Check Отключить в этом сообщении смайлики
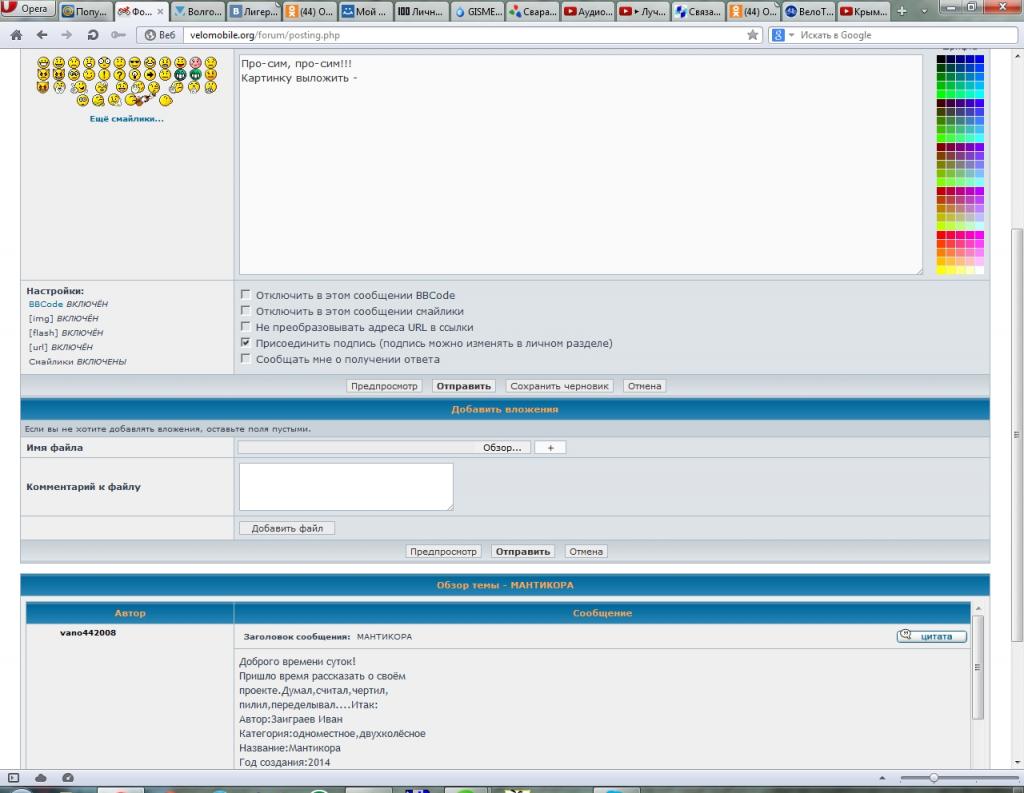The width and height of the screenshot is (1024, 793). coord(246,310)
